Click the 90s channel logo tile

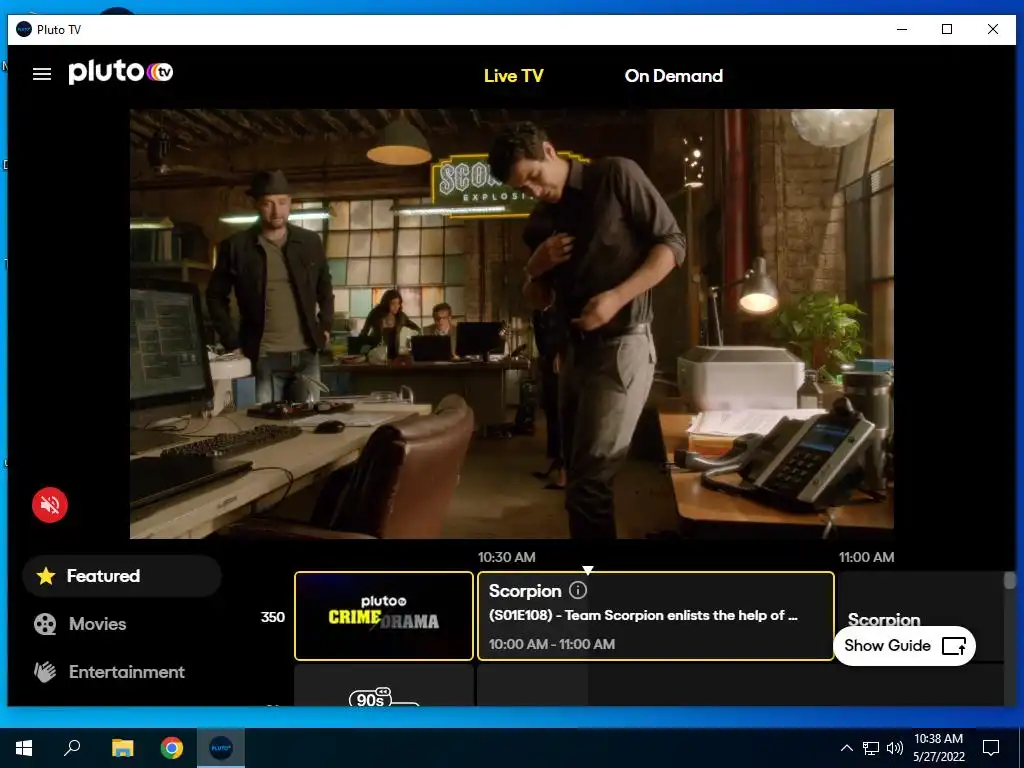[x=383, y=686]
